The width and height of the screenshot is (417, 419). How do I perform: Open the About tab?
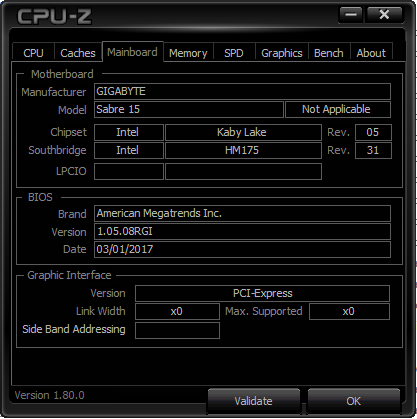point(371,53)
